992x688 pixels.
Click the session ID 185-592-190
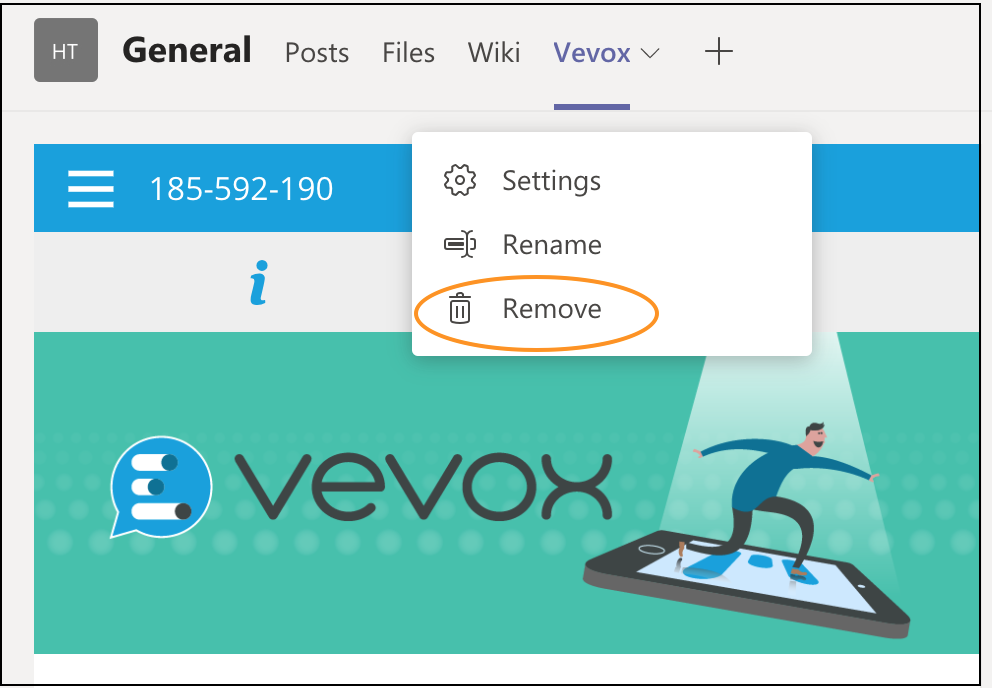241,188
